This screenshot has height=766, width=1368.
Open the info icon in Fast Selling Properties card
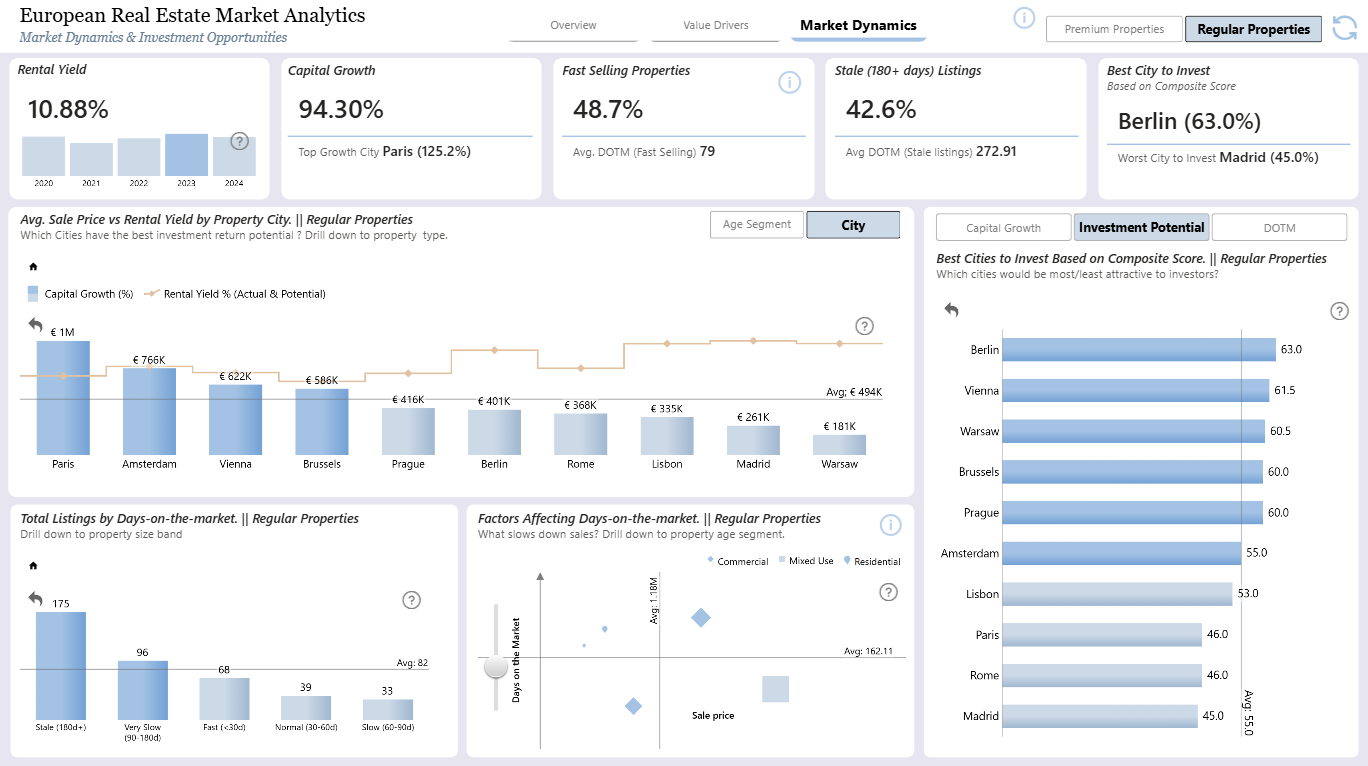(789, 83)
